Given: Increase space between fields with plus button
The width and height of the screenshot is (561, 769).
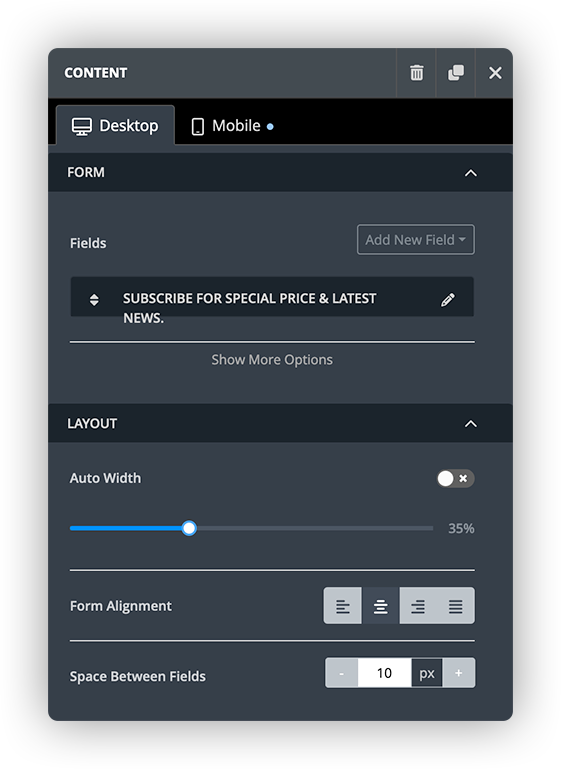Looking at the screenshot, I should [x=459, y=673].
